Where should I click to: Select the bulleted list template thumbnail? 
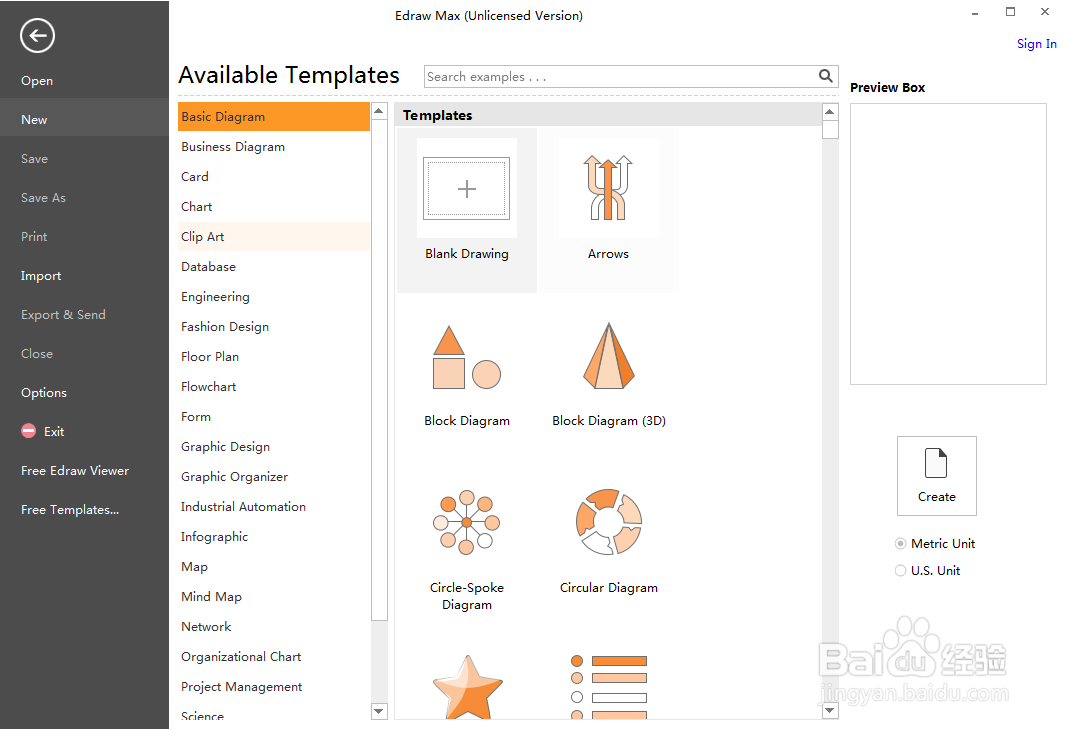608,686
